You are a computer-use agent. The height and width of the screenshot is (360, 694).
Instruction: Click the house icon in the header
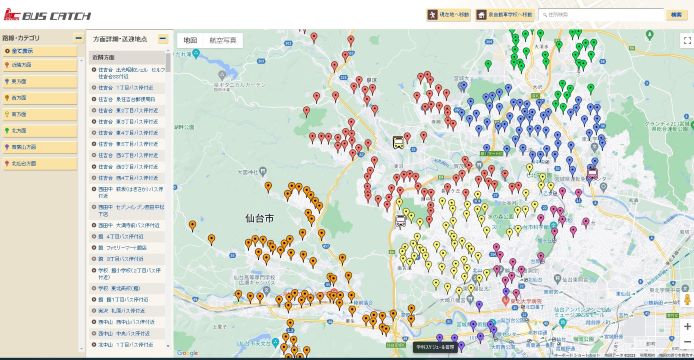point(481,15)
